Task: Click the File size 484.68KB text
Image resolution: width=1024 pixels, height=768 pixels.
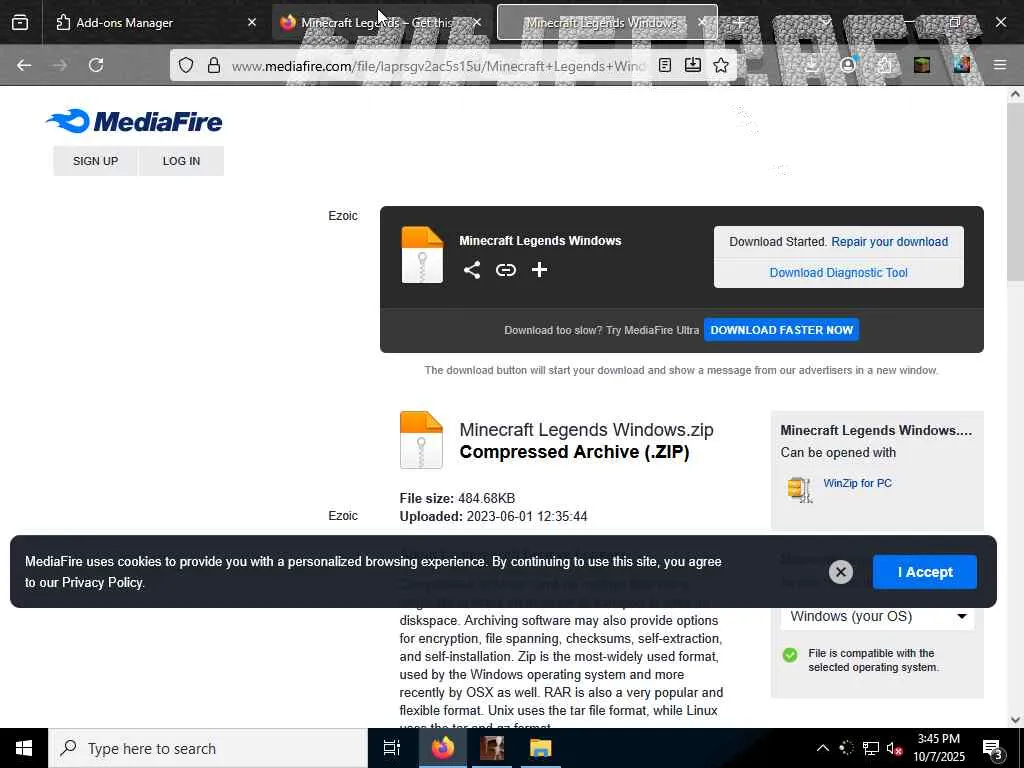Action: coord(457,498)
